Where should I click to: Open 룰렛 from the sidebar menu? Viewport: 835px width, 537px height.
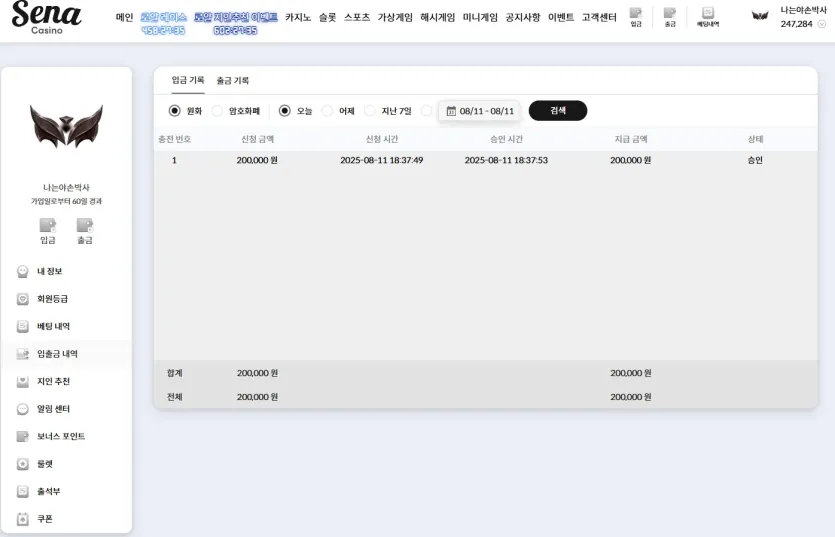click(x=44, y=464)
